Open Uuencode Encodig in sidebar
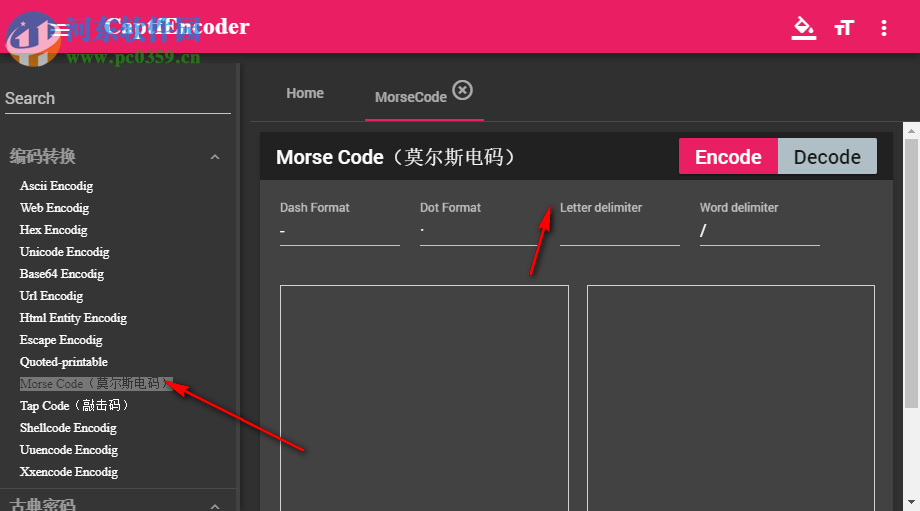This screenshot has width=920, height=511. (x=69, y=450)
